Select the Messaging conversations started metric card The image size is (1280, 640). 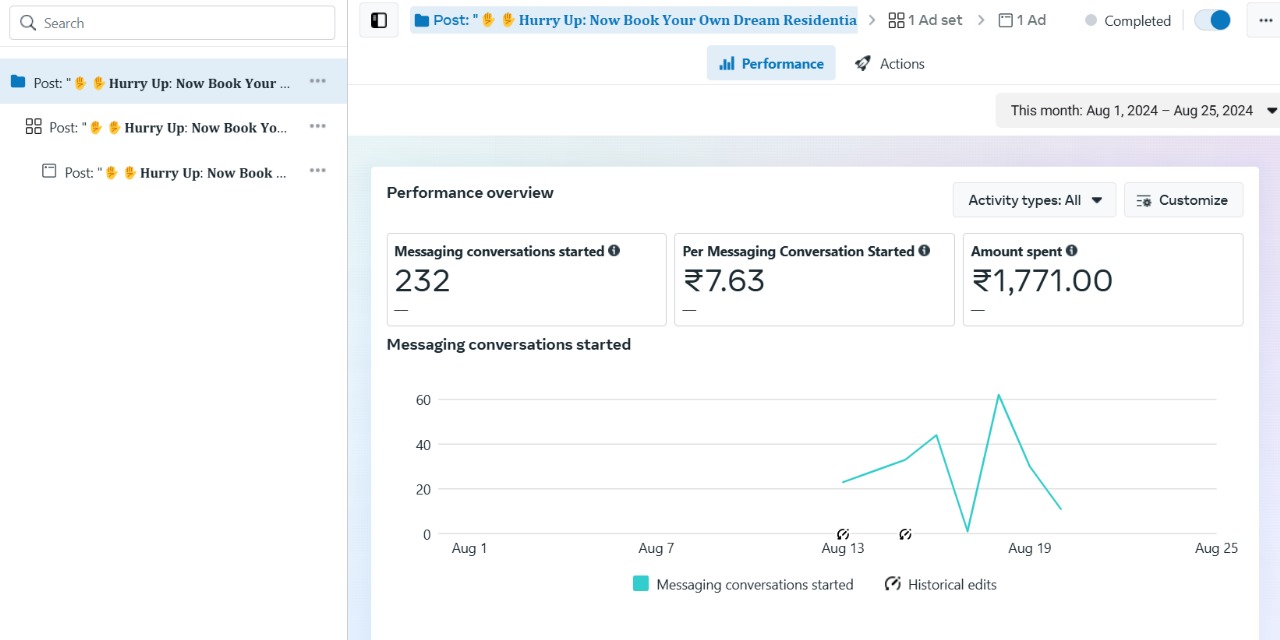526,279
